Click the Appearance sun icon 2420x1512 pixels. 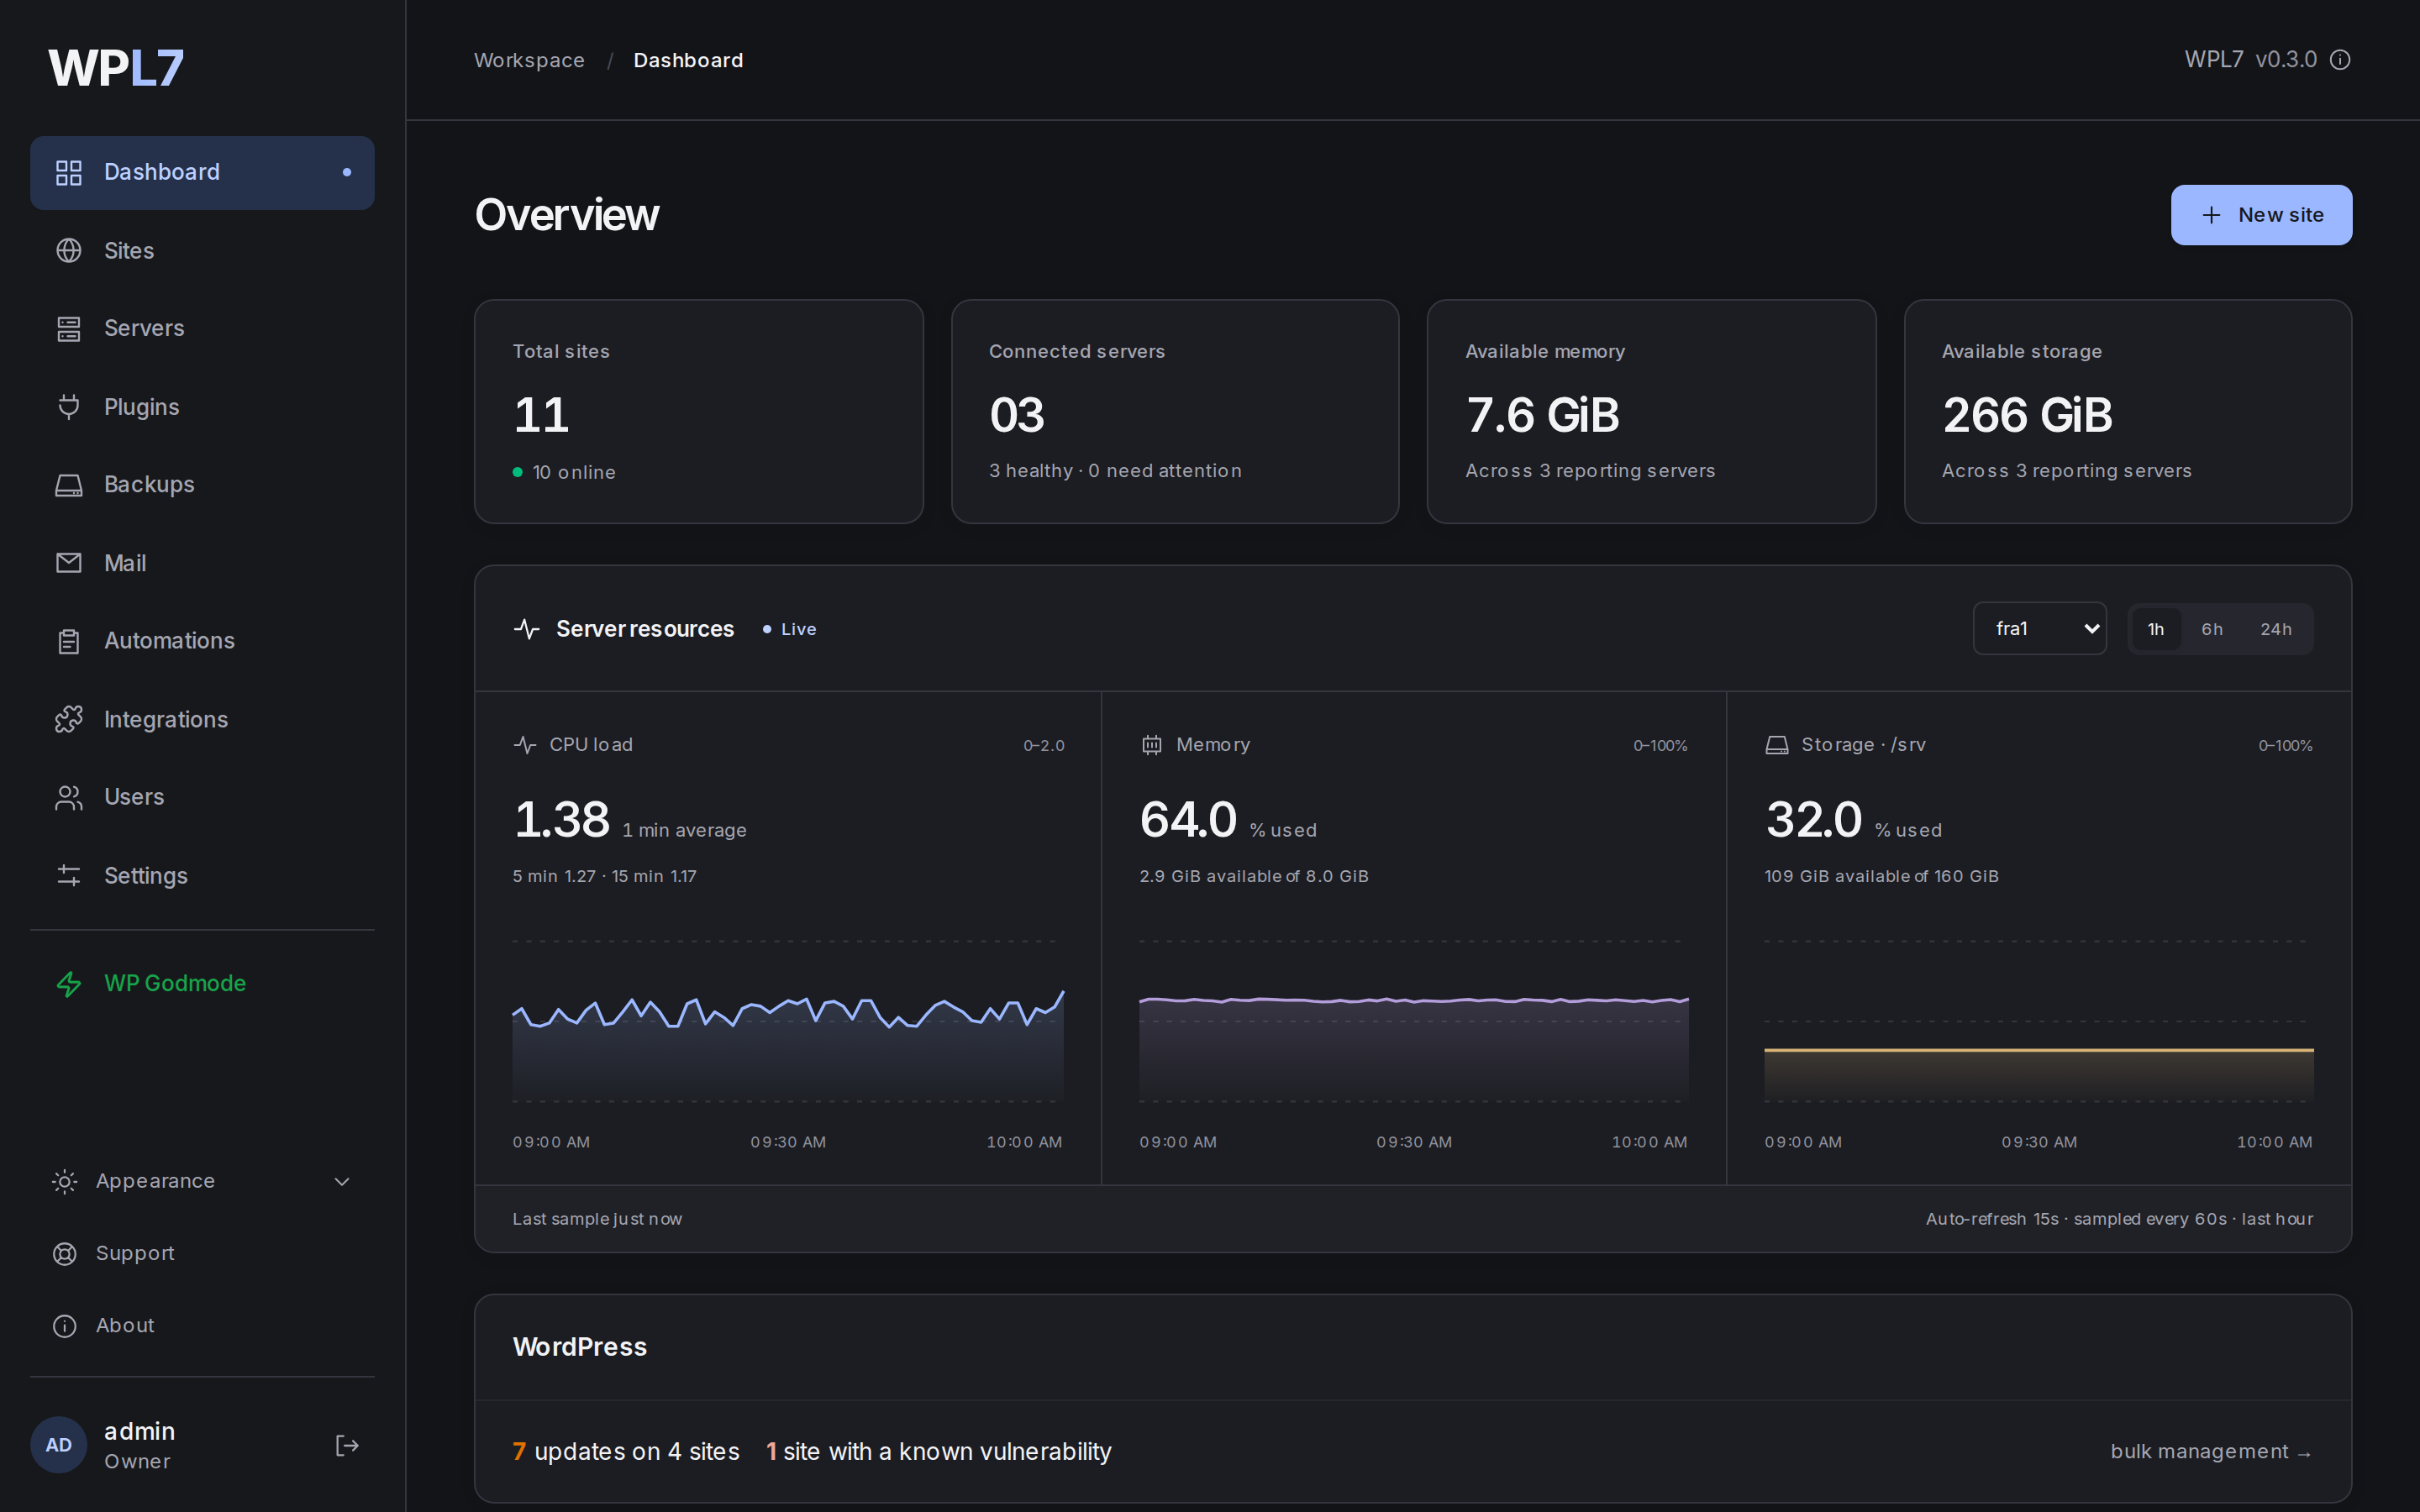point(64,1181)
